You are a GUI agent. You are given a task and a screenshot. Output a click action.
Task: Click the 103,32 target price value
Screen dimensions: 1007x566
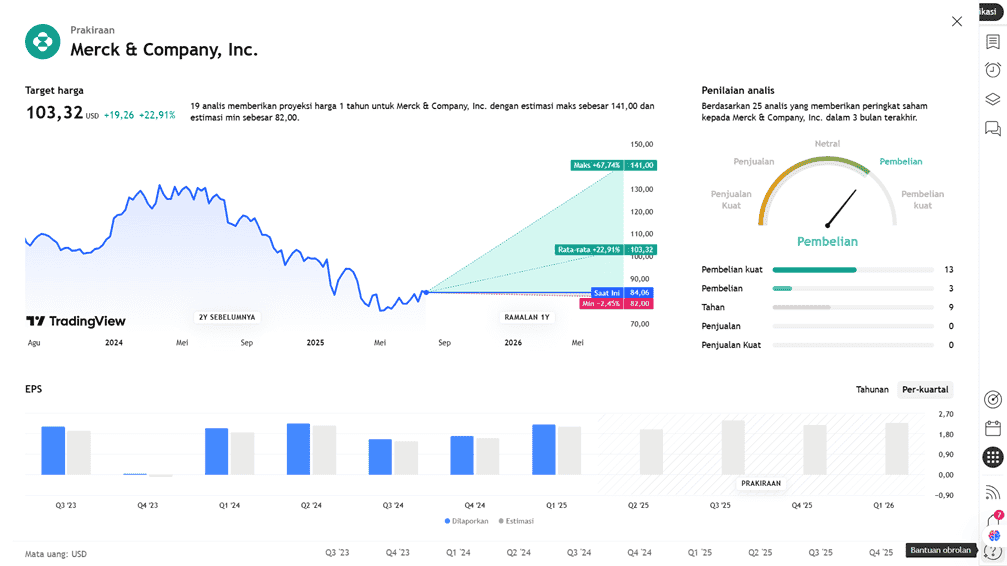55,113
